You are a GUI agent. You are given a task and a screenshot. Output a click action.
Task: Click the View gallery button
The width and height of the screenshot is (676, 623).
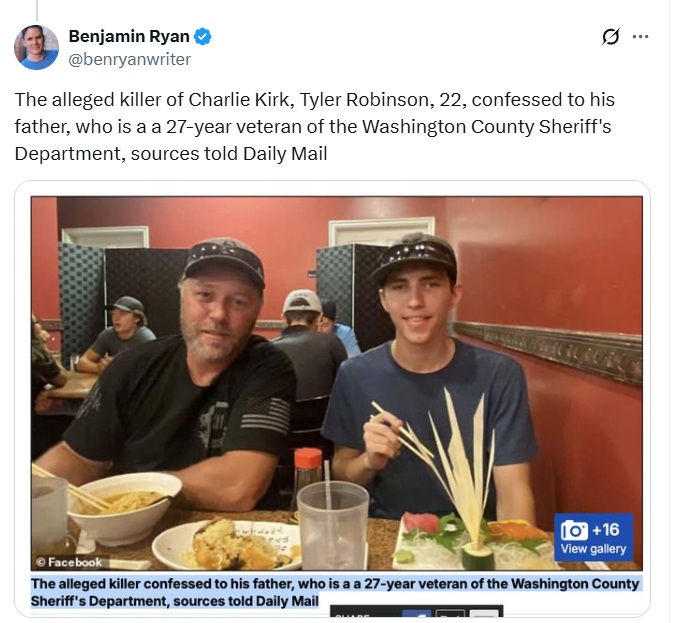pyautogui.click(x=594, y=549)
